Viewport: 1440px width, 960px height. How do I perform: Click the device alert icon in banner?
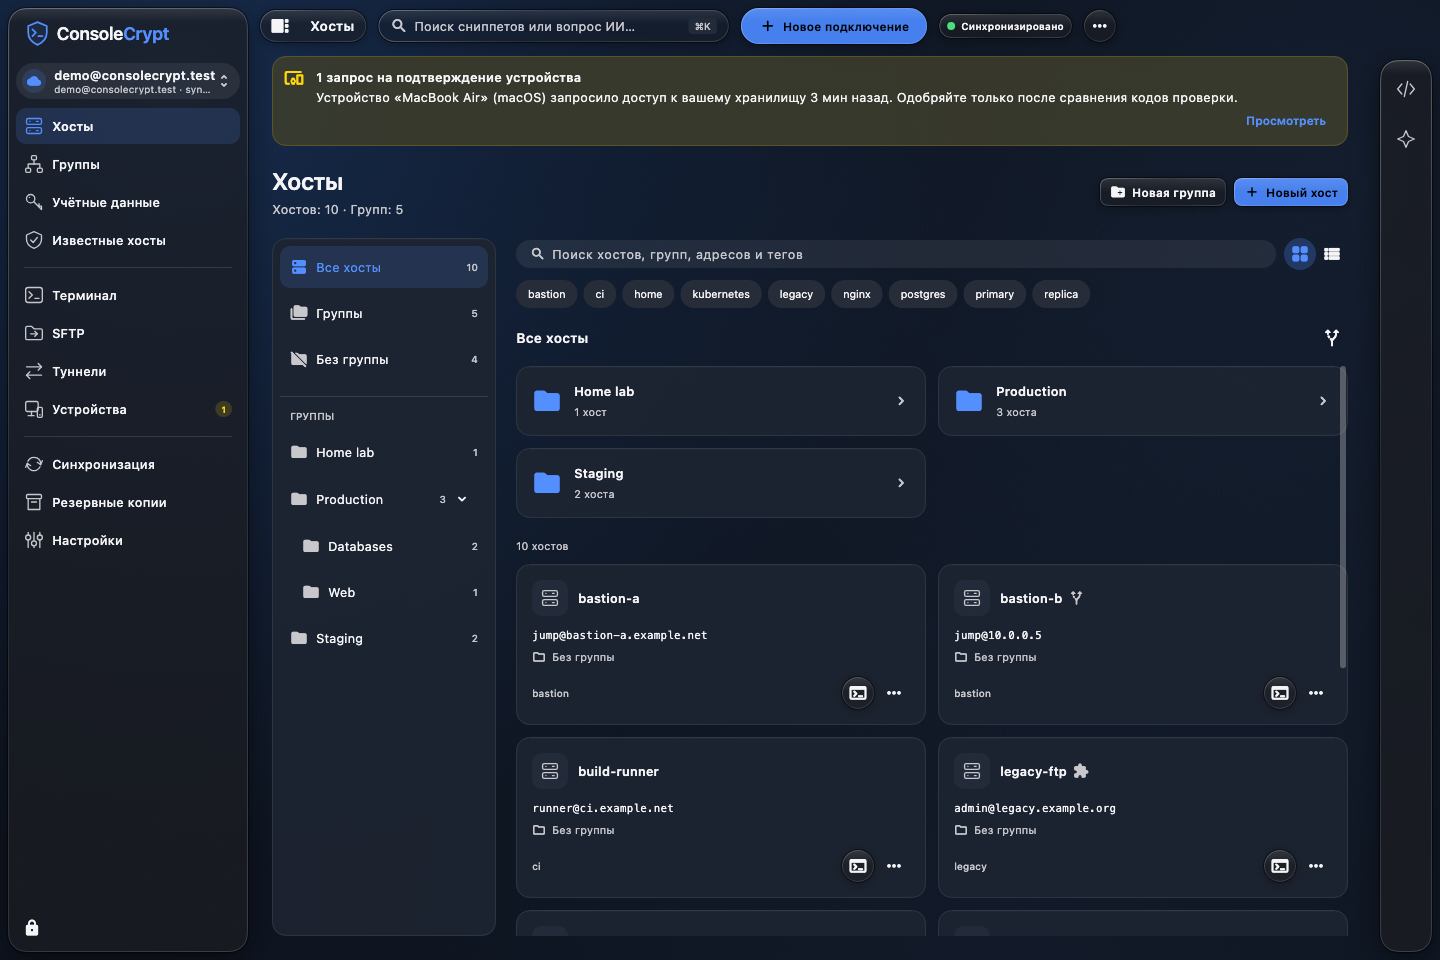[x=294, y=78]
